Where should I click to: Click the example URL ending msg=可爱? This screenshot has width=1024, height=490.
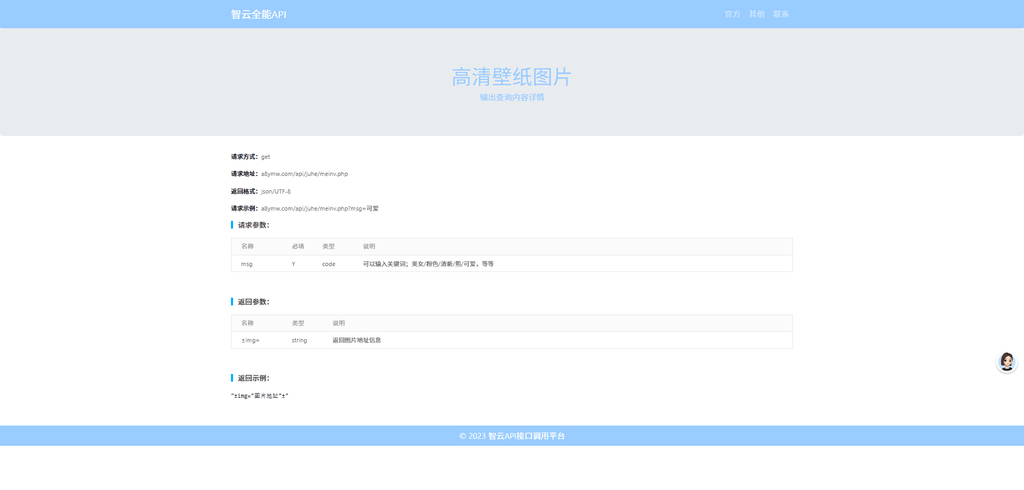click(320, 208)
